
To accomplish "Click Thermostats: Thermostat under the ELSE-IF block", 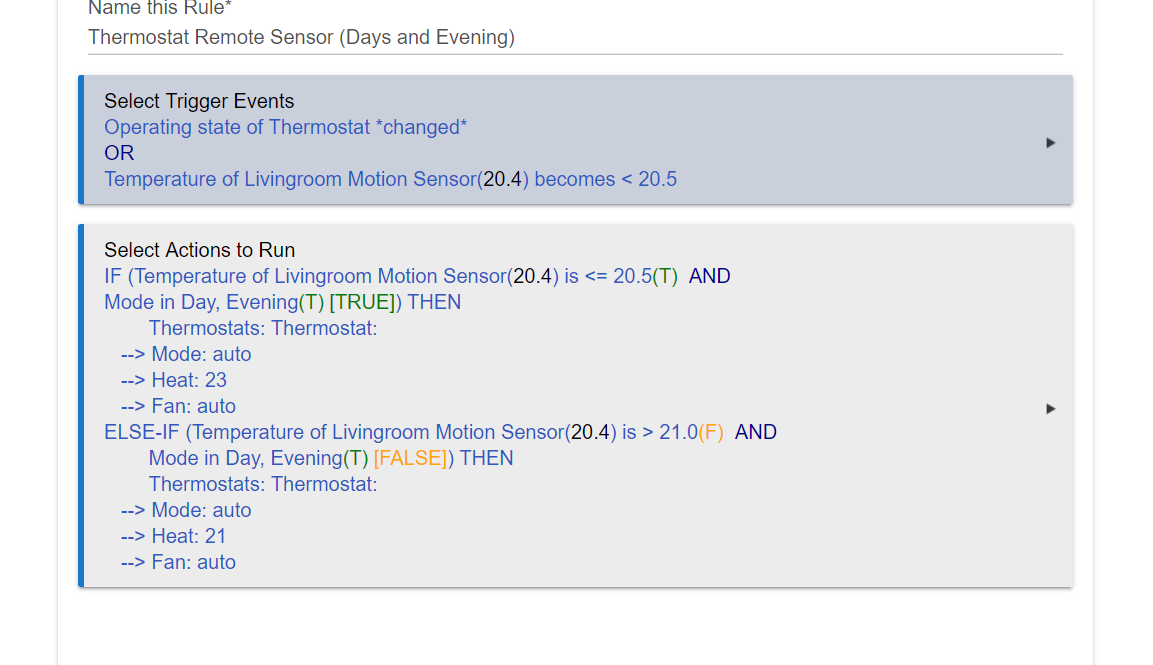I will 263,484.
